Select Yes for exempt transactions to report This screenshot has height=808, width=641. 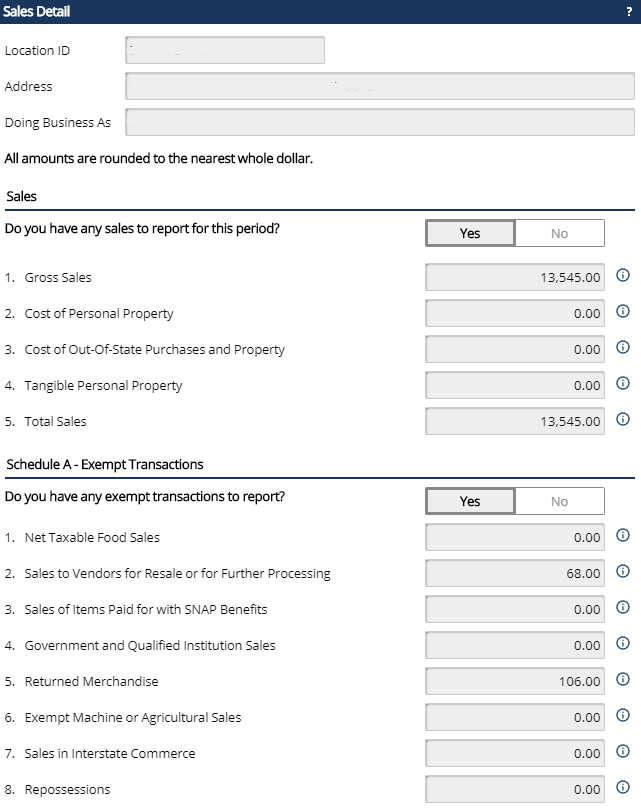[470, 501]
